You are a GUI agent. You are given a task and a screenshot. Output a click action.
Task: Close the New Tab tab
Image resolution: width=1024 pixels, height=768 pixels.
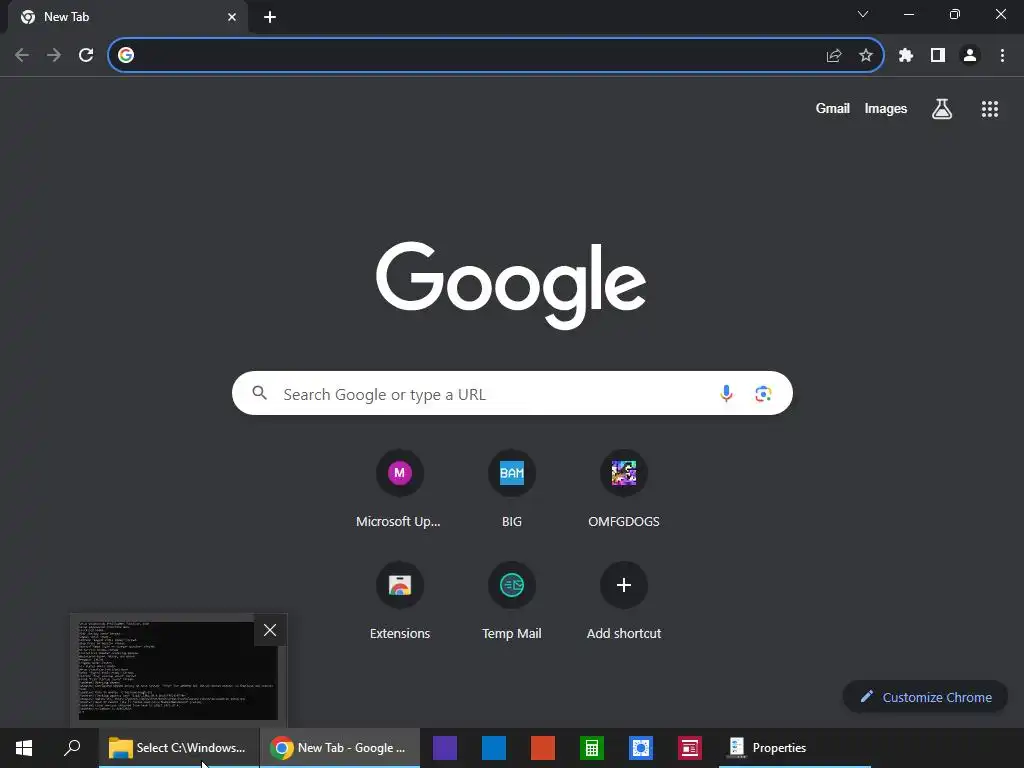tap(232, 17)
